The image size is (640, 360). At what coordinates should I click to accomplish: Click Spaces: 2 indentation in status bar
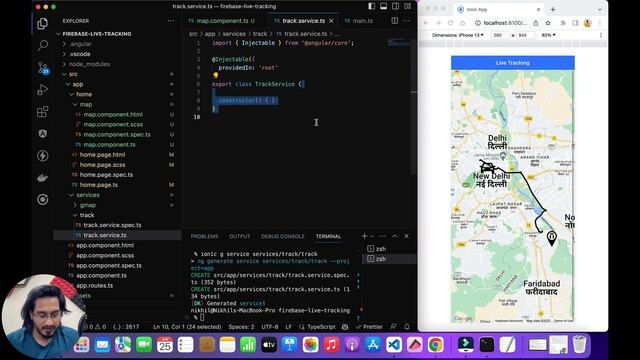(241, 327)
